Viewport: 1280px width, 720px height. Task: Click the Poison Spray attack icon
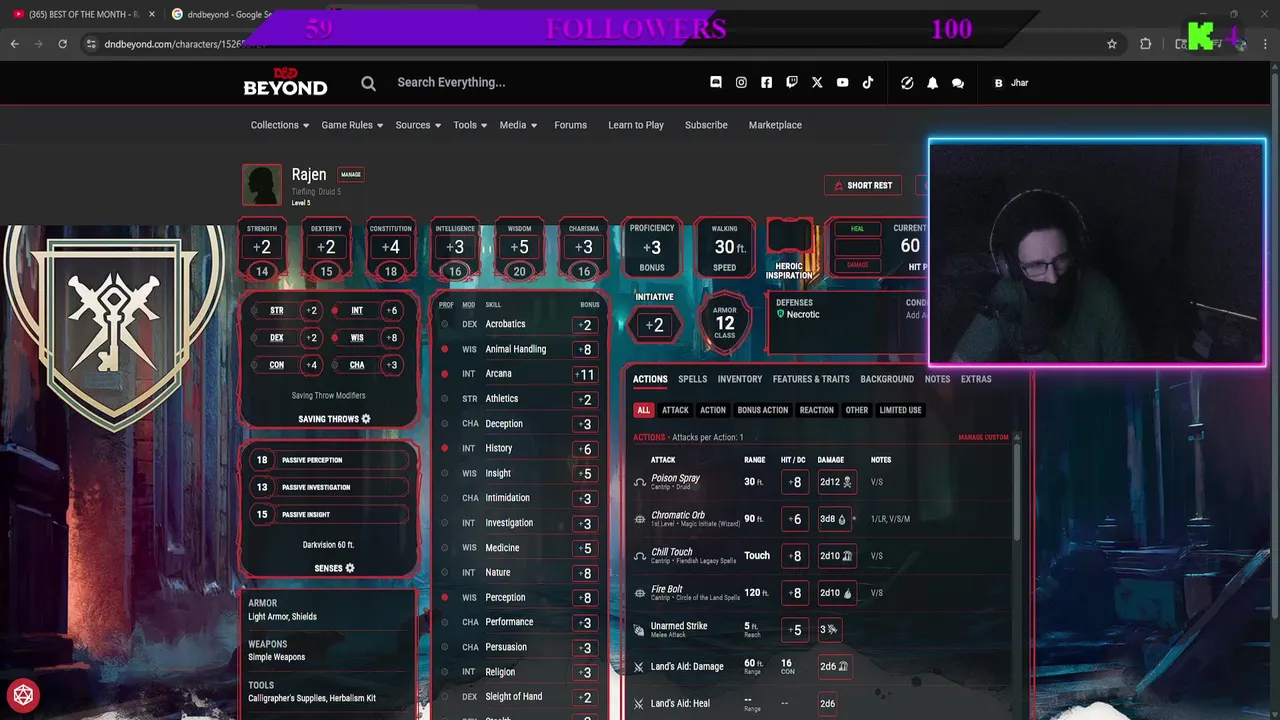pos(640,482)
